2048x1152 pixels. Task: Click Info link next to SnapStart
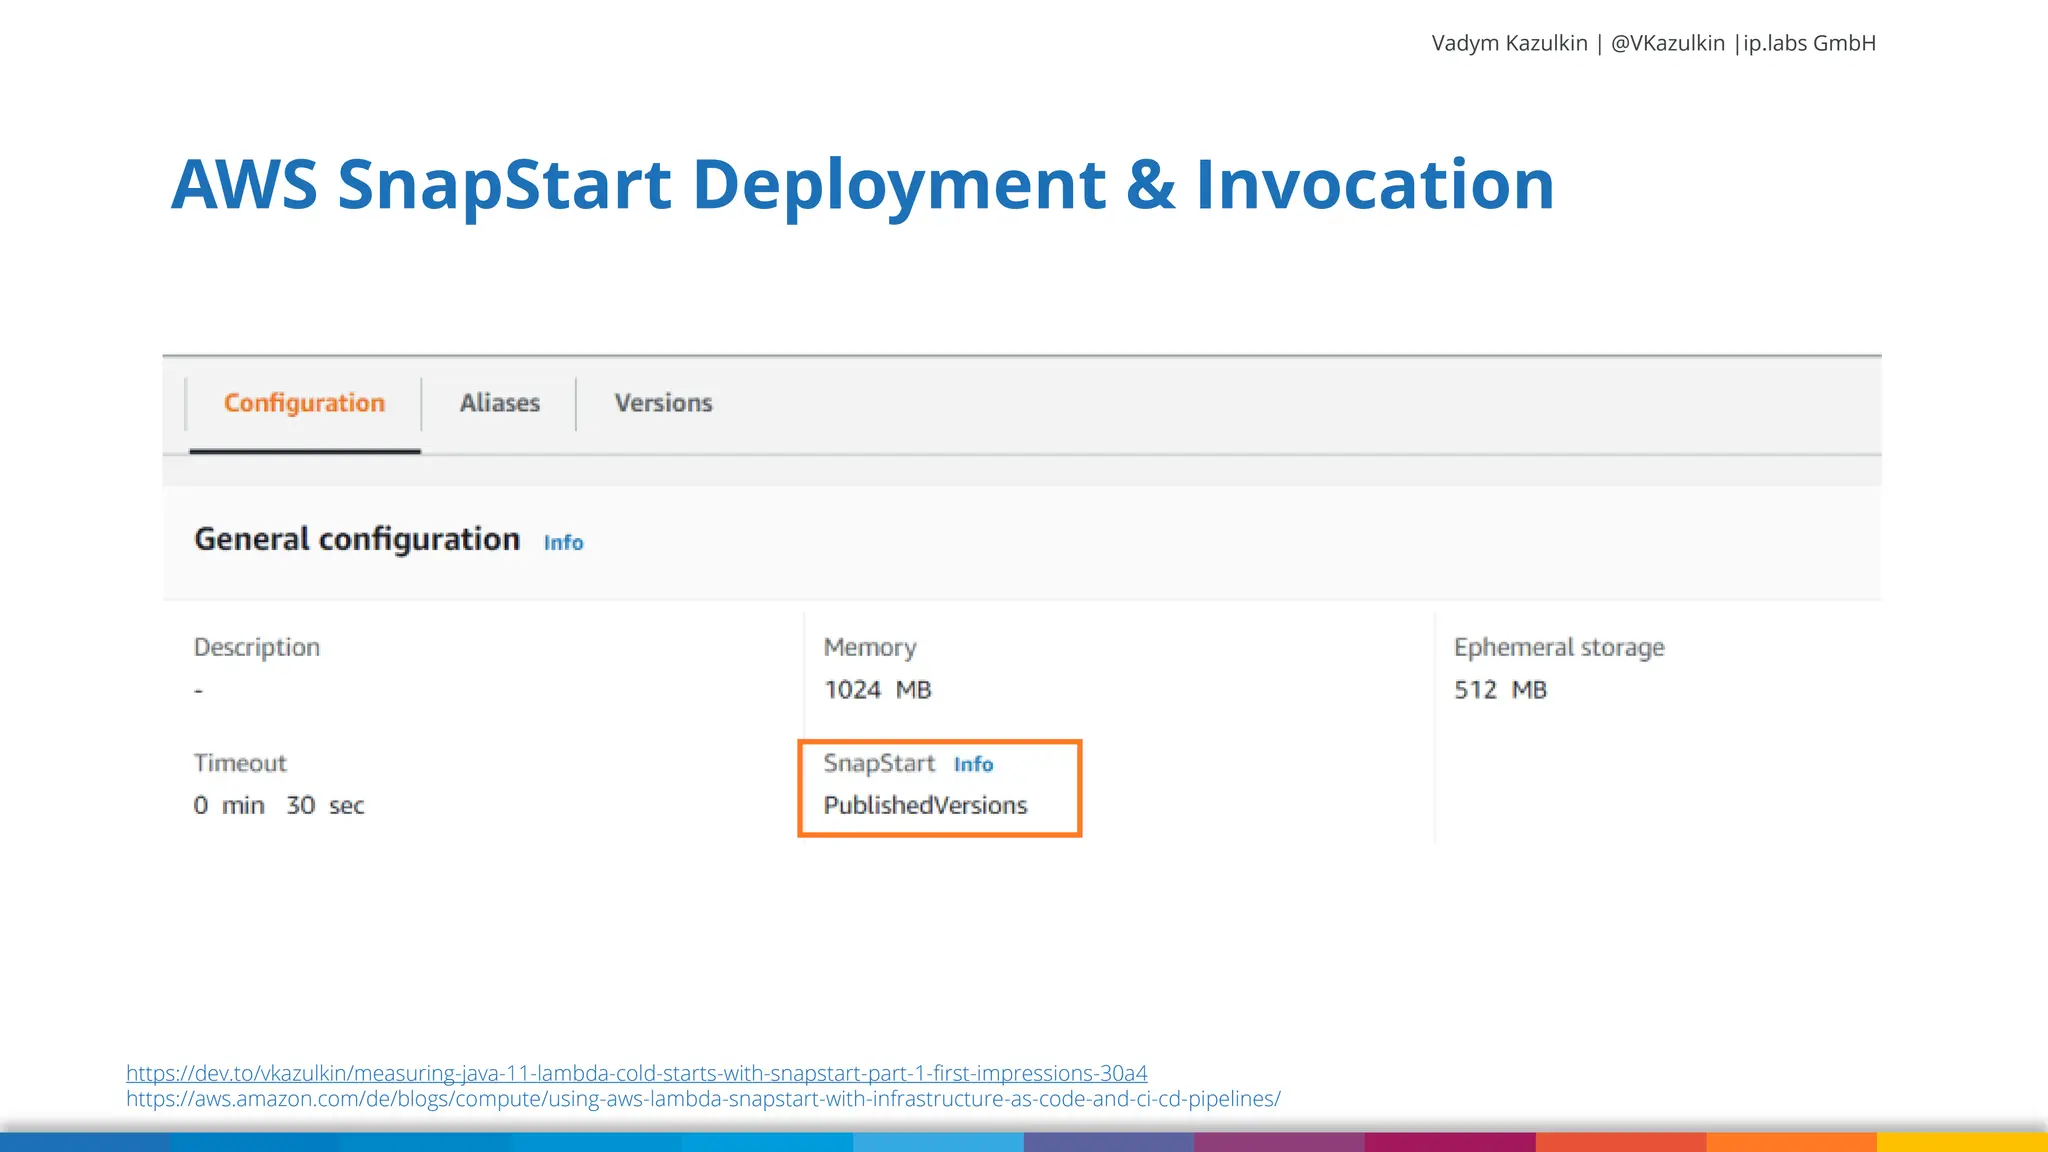[x=973, y=765]
